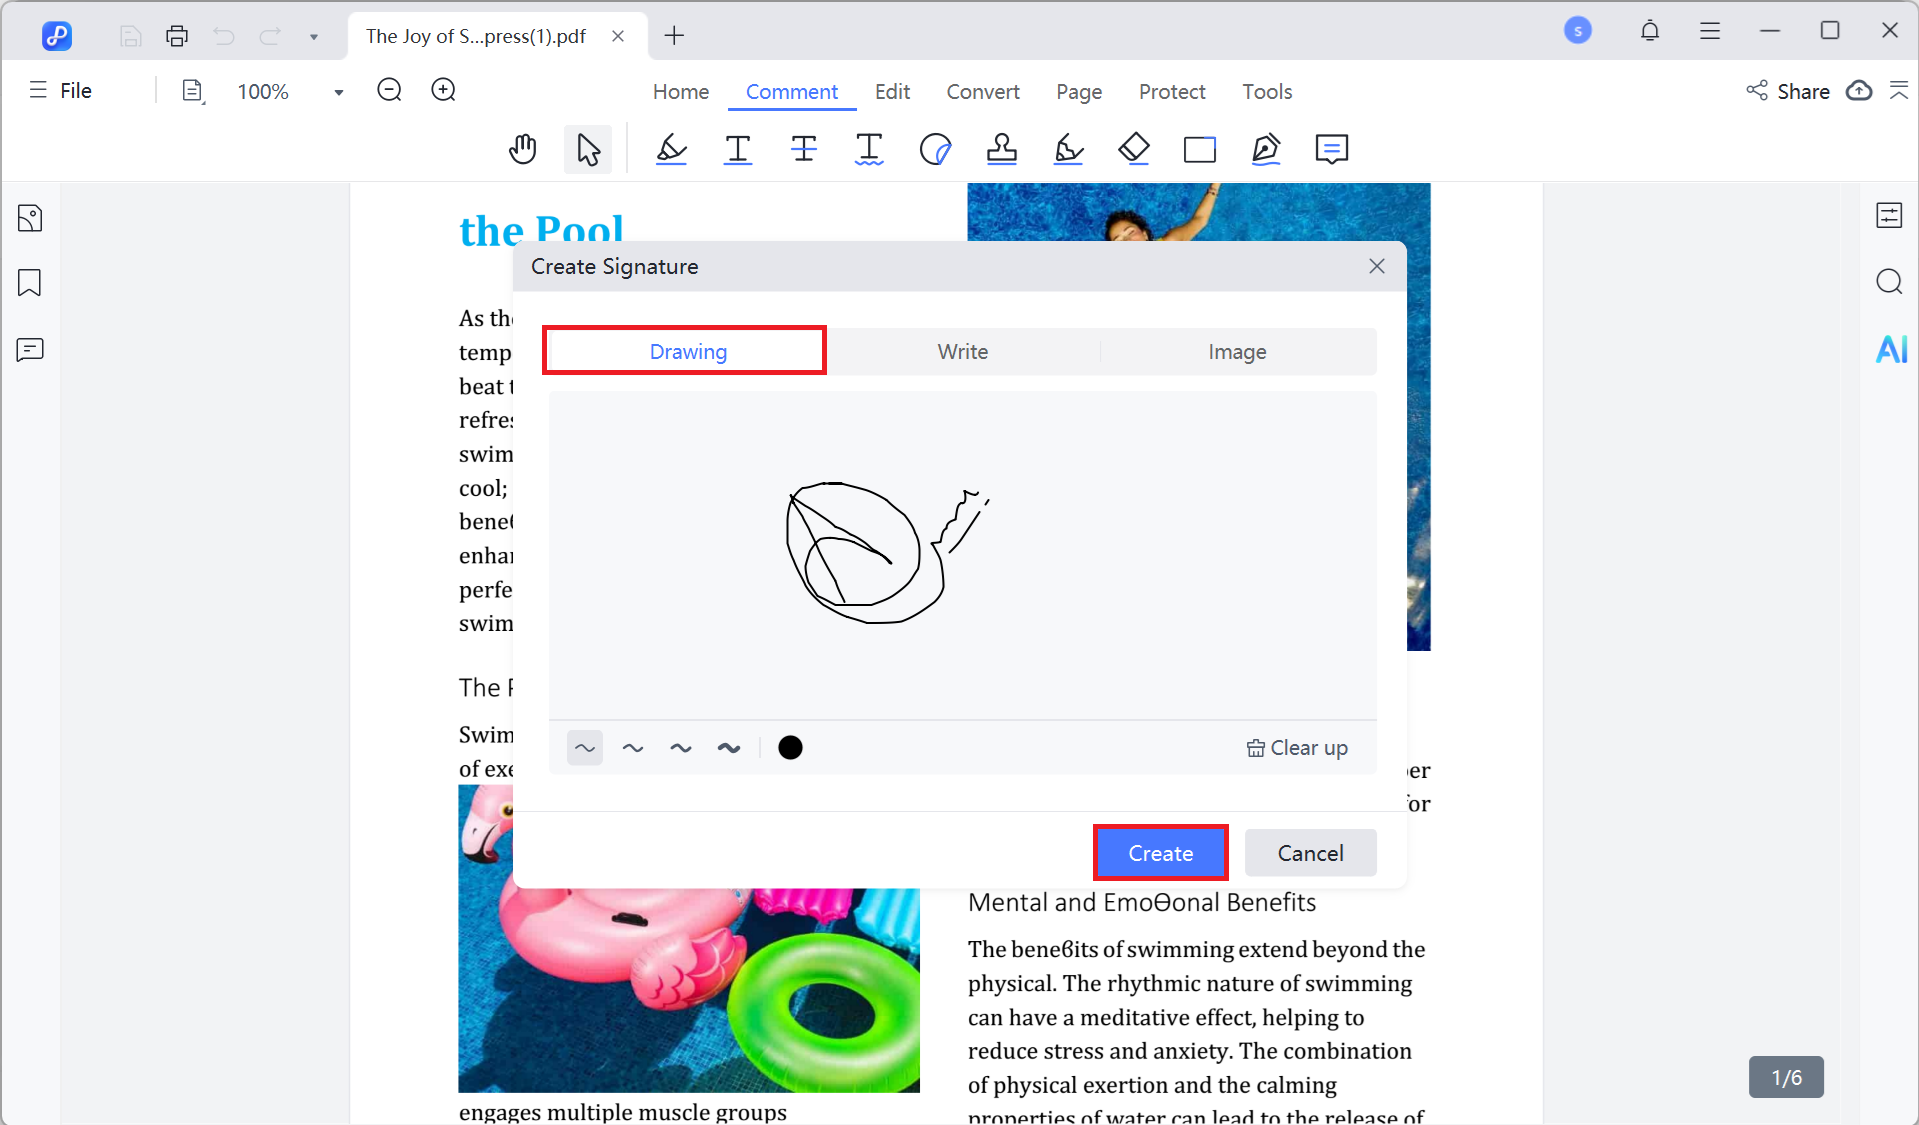The width and height of the screenshot is (1919, 1125).
Task: Select the thinnest stroke thickness
Action: coord(585,747)
